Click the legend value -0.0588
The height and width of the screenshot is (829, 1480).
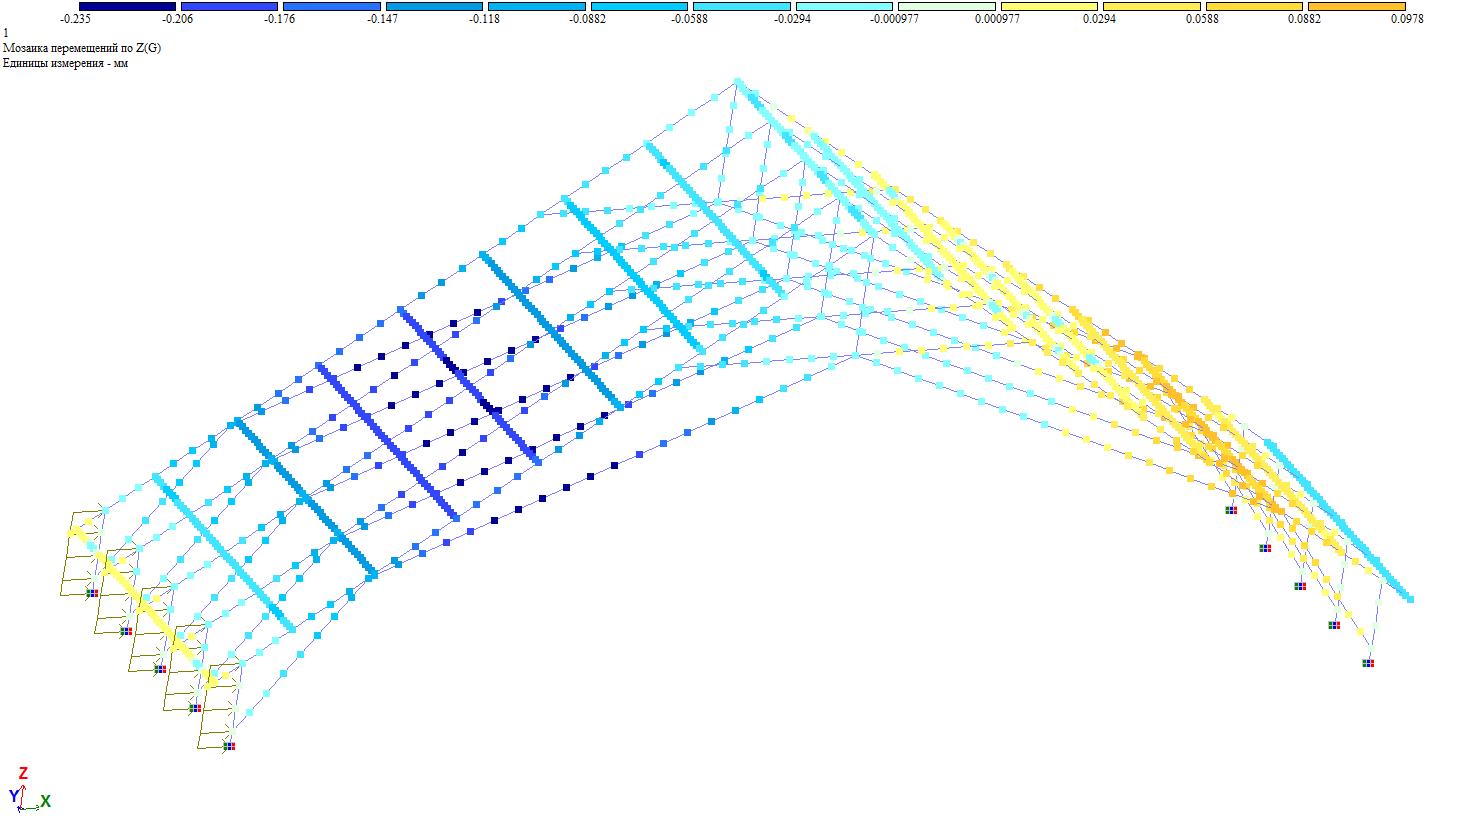[x=690, y=19]
